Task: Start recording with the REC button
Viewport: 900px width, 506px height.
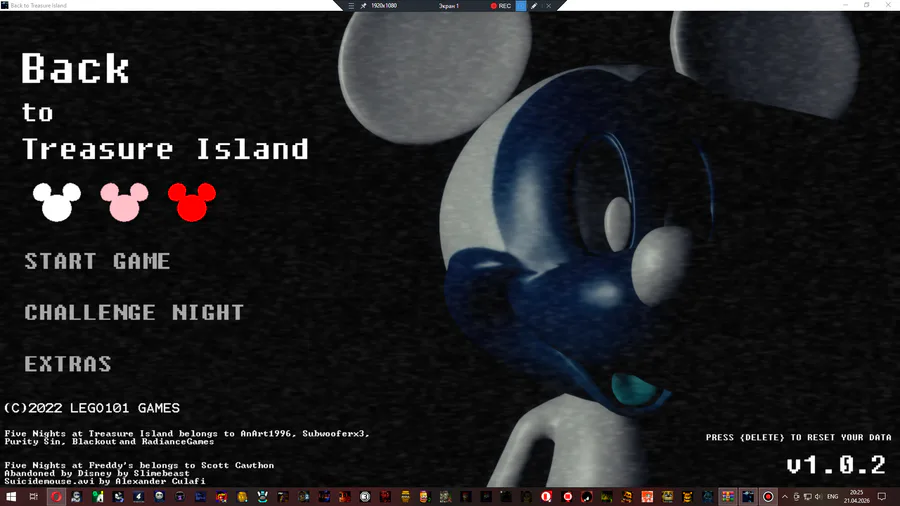Action: point(501,6)
